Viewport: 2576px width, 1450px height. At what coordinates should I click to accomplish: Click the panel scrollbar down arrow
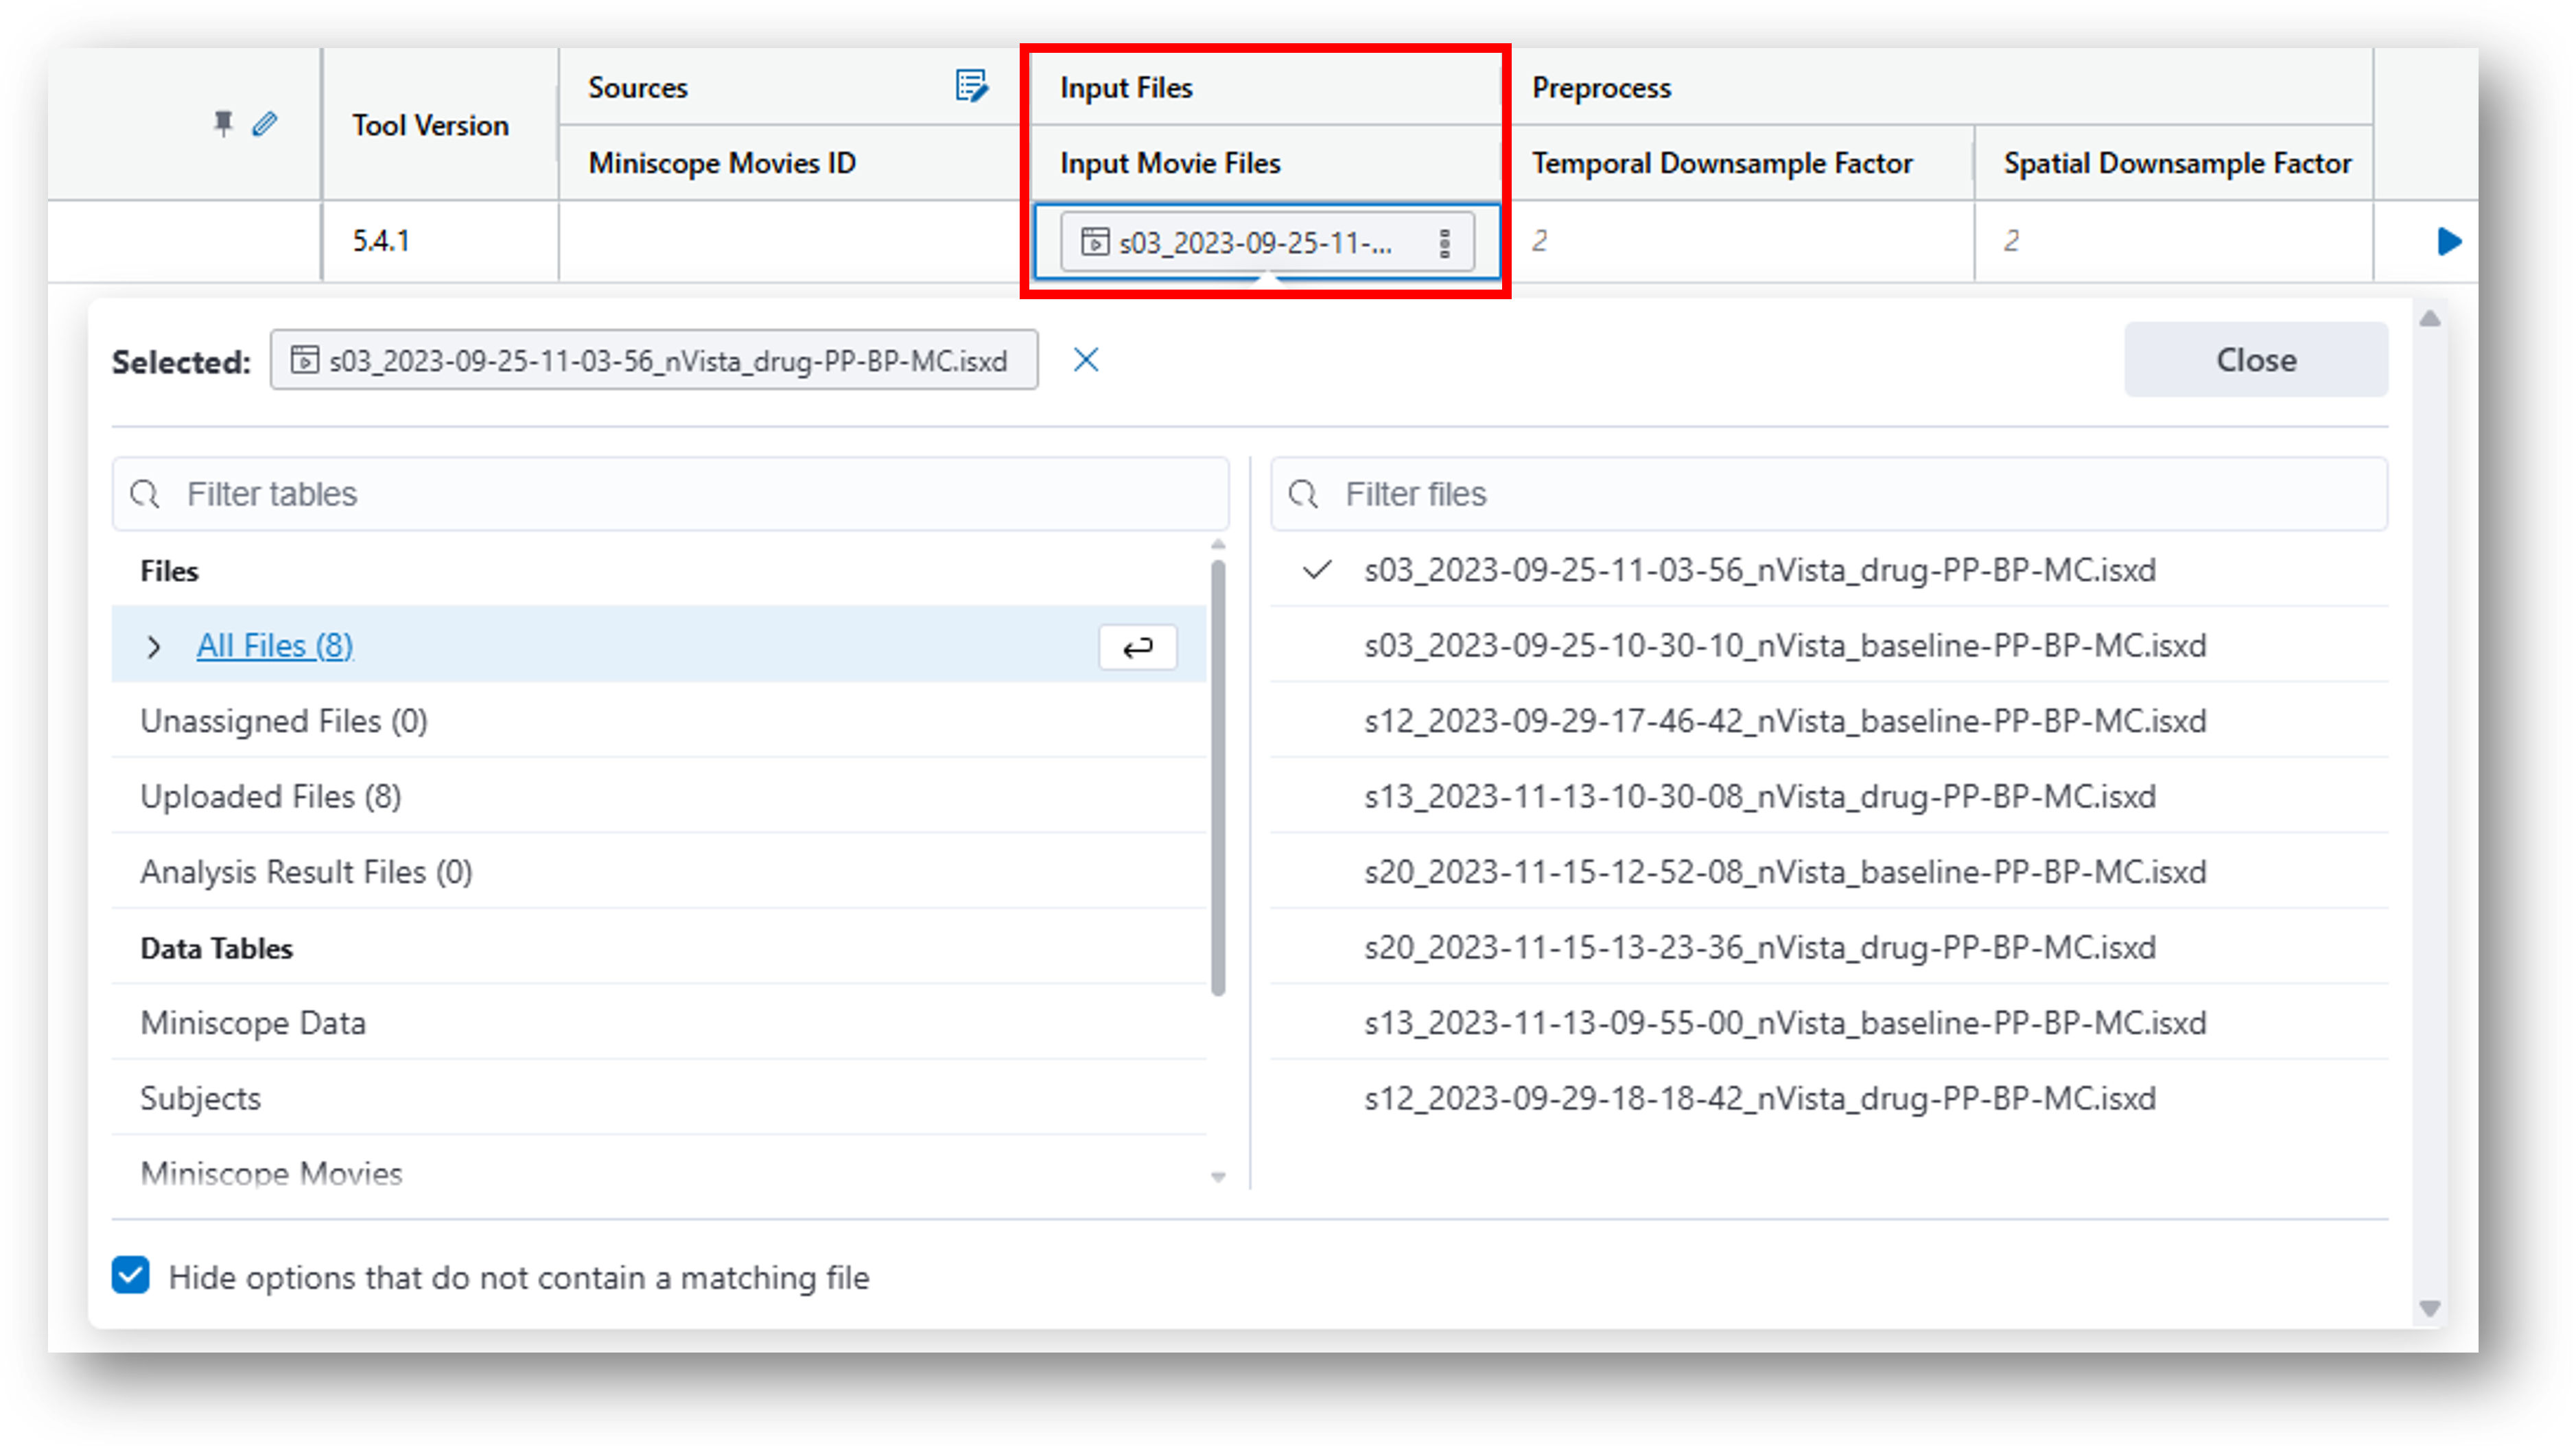click(x=2430, y=1308)
